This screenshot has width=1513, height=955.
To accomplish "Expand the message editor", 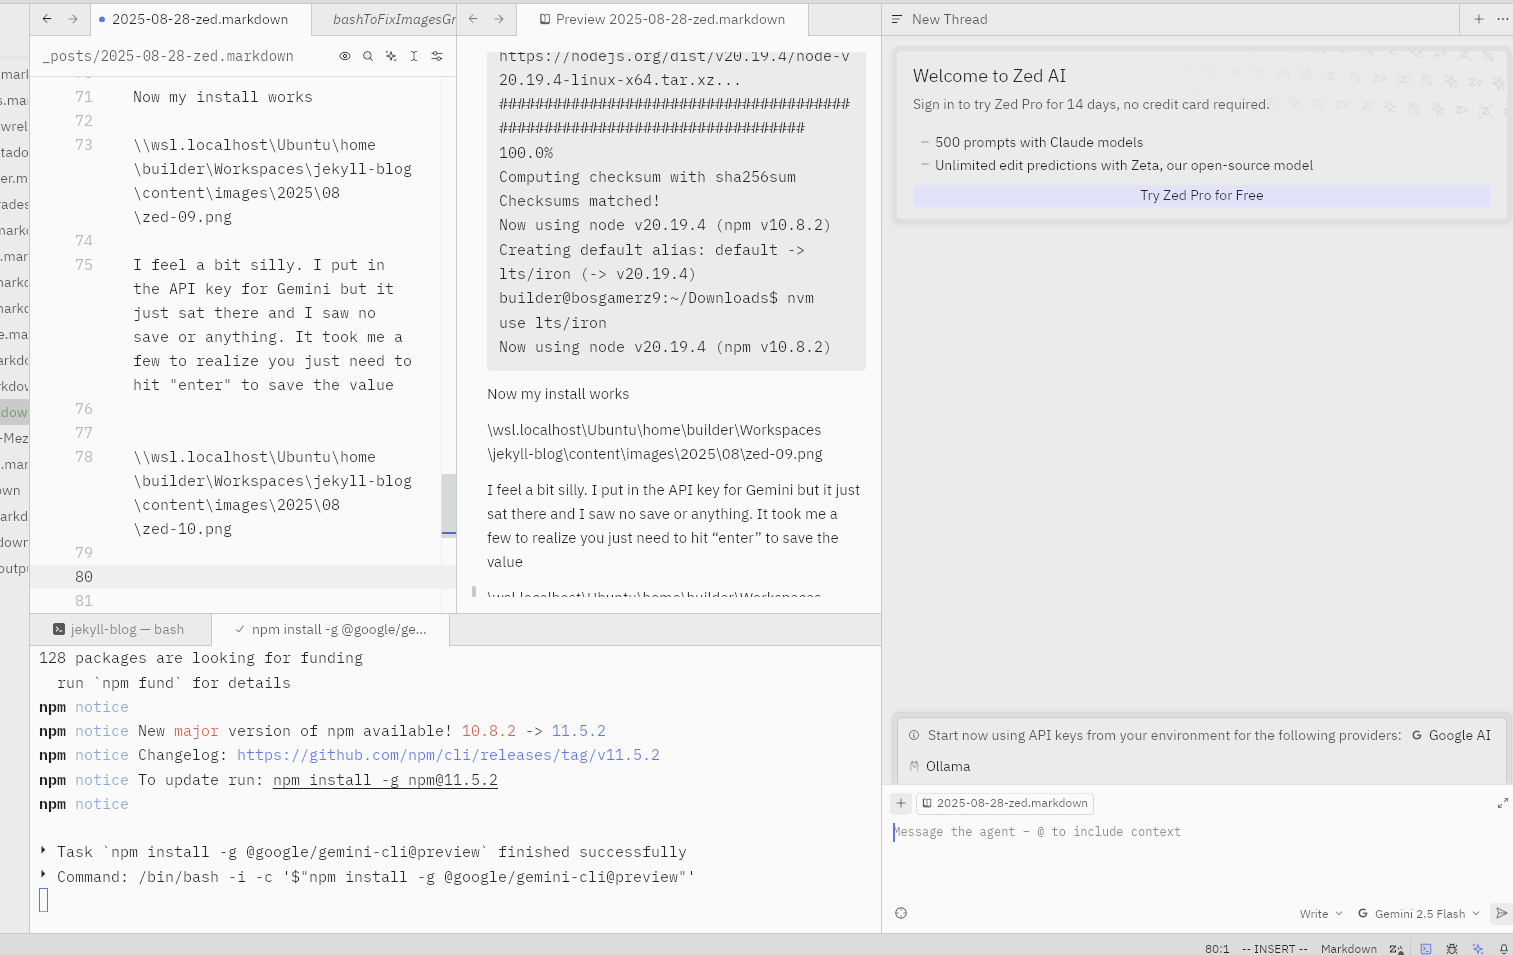I will (x=1502, y=803).
